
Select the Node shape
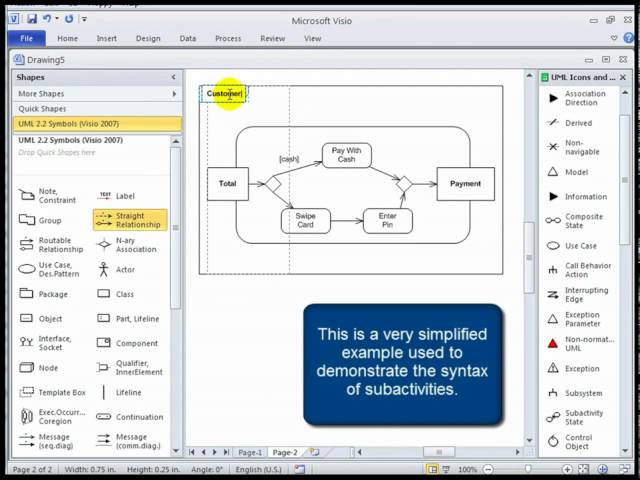38,368
